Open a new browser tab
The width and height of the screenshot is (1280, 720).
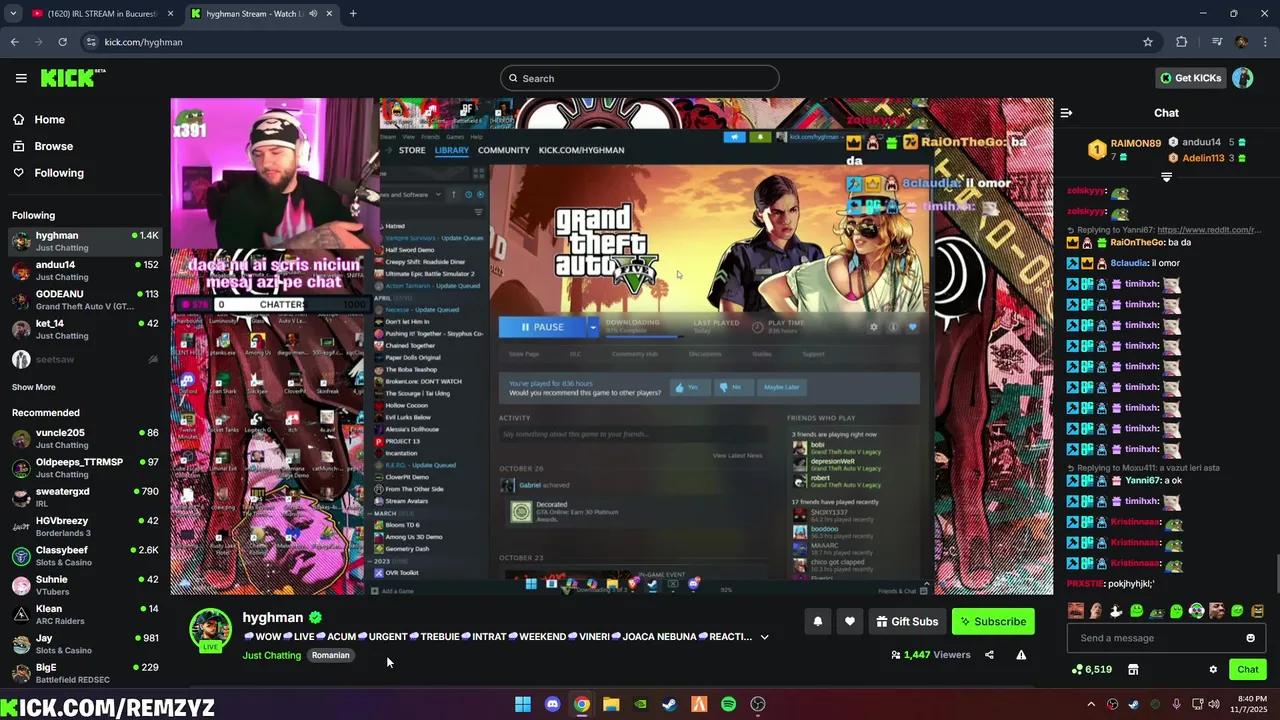click(x=353, y=13)
